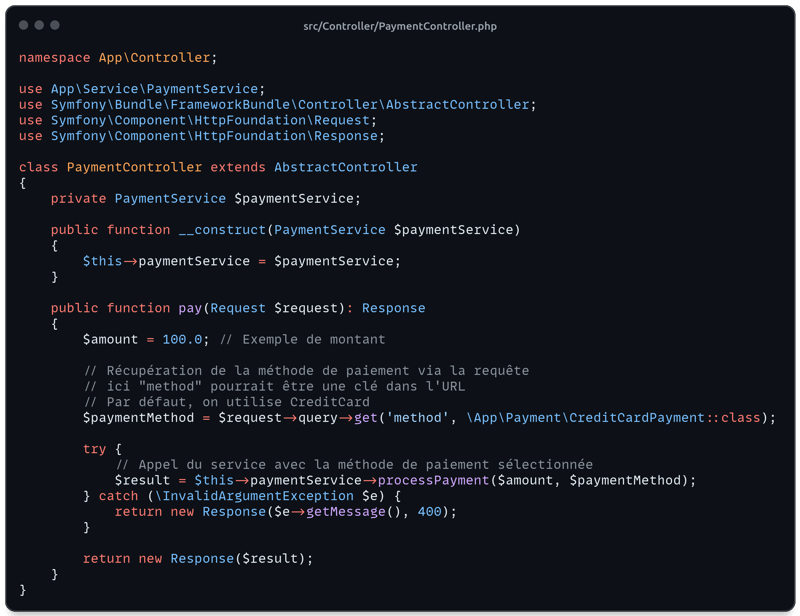800x616 pixels.
Task: Click the number literal 100.0
Action: tap(182, 339)
